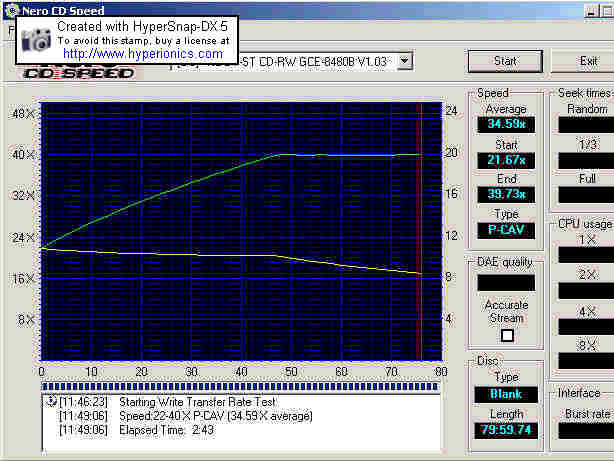Click the log info icon beside 11:46:23
Screen dimensions: 614x461
[51, 401]
